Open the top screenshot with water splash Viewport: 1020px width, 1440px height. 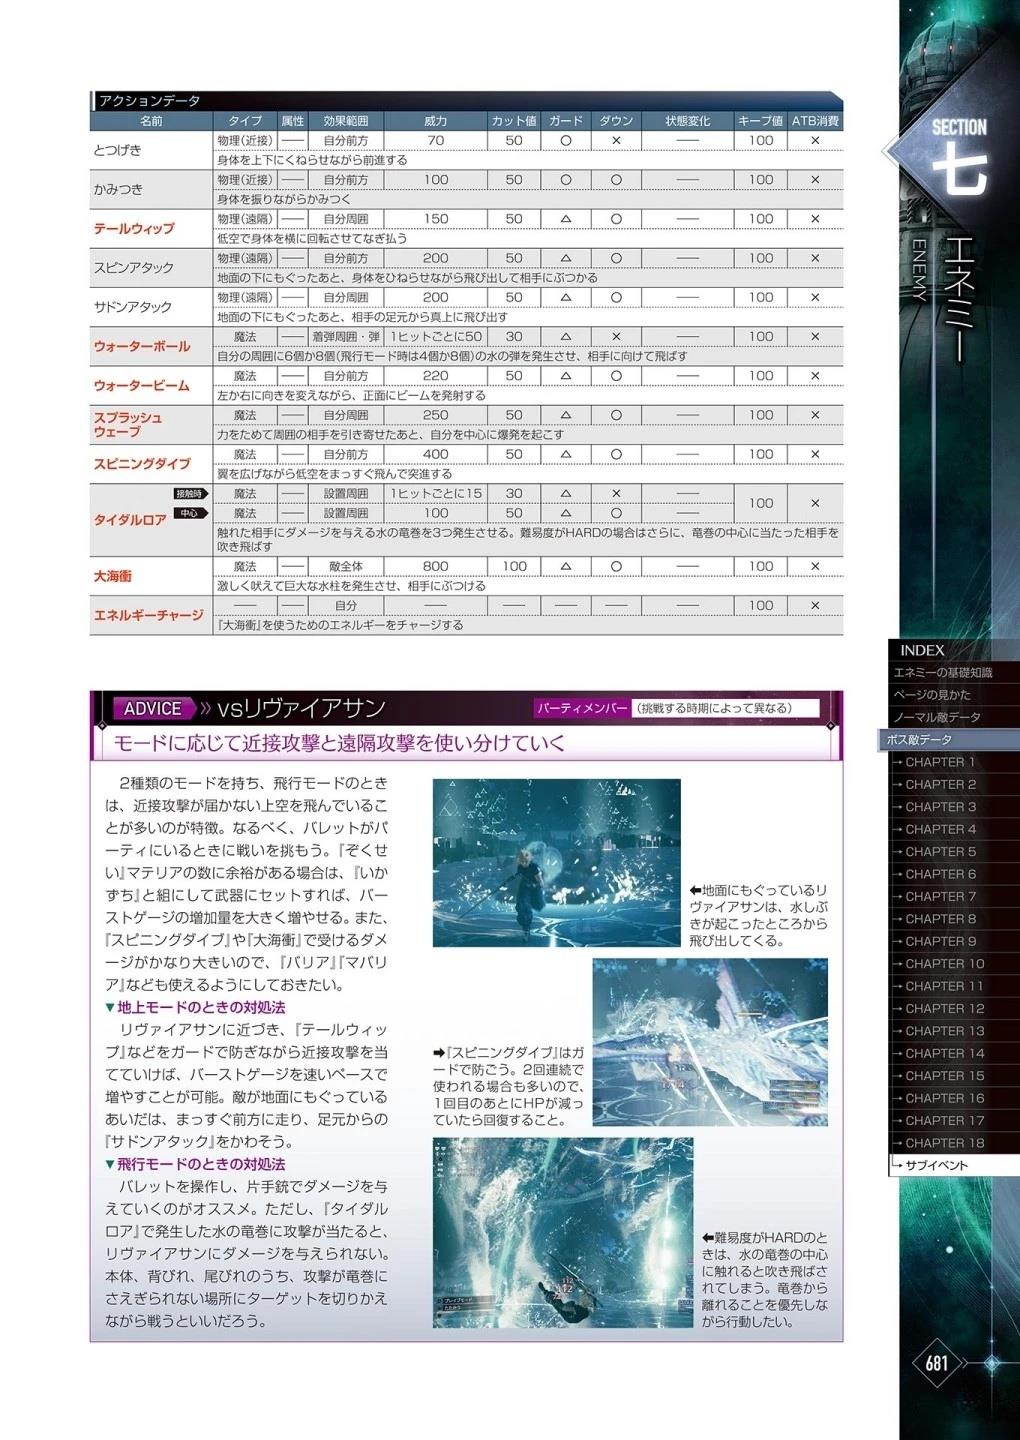coord(556,863)
